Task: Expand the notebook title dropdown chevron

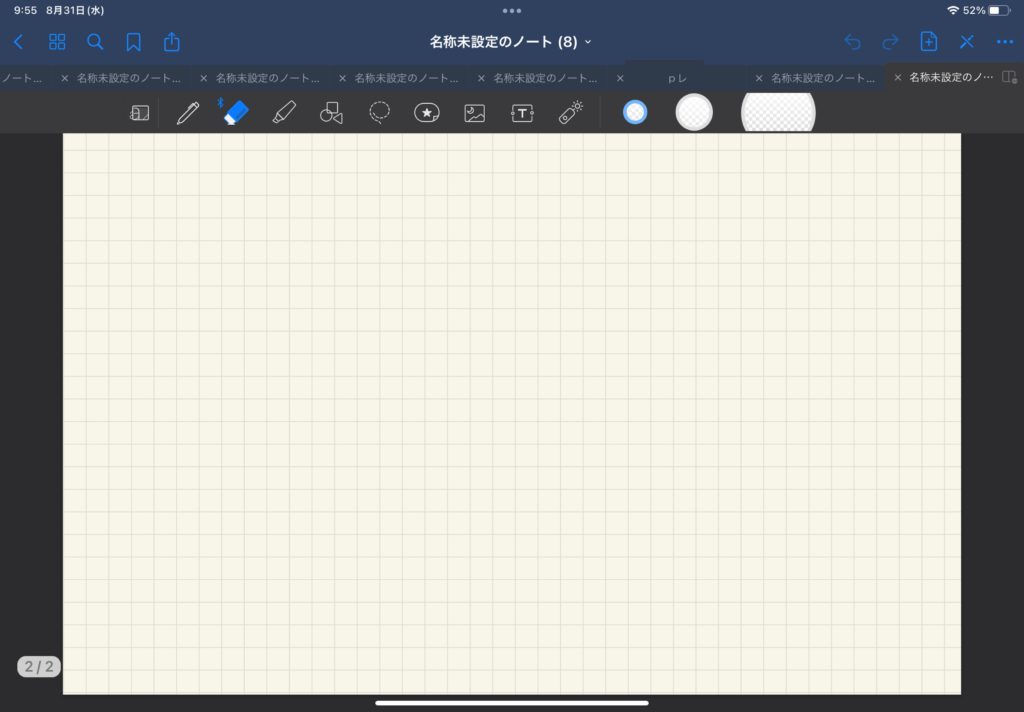Action: point(588,42)
